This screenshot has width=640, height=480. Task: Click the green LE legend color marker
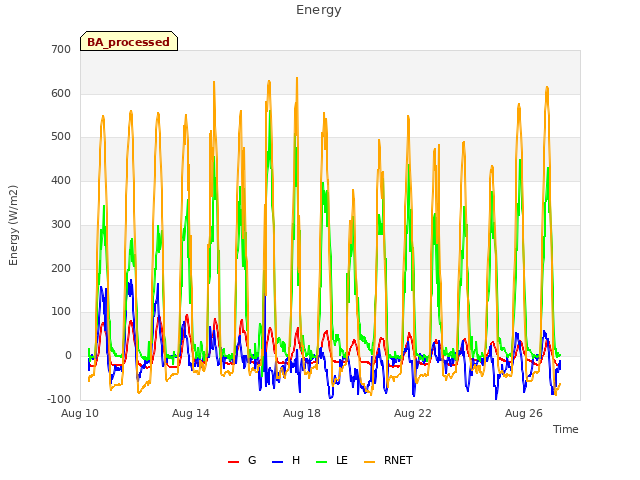click(x=322, y=462)
